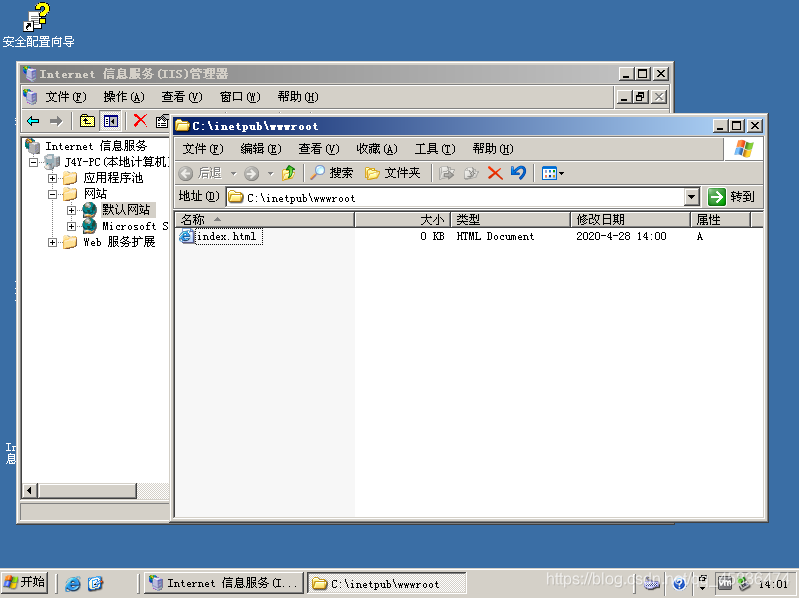Click second quick launch icon
Image resolution: width=800 pixels, height=598 pixels.
[x=95, y=583]
